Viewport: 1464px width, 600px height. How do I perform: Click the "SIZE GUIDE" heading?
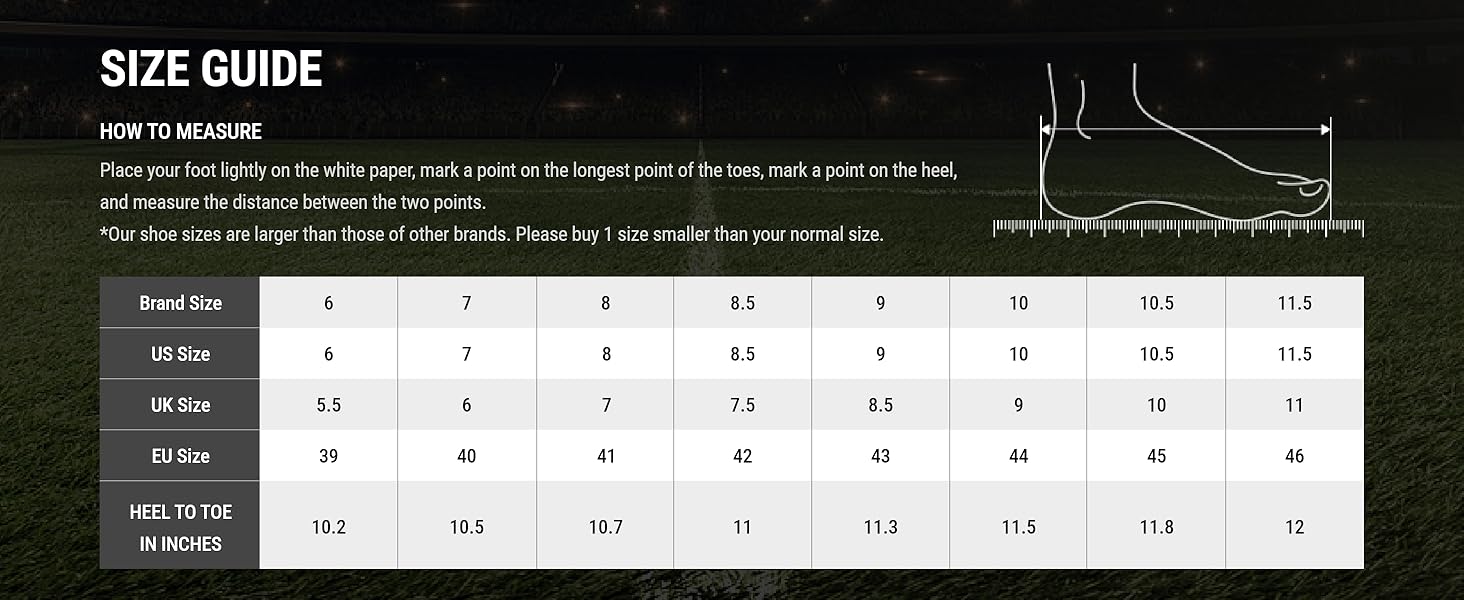(211, 69)
